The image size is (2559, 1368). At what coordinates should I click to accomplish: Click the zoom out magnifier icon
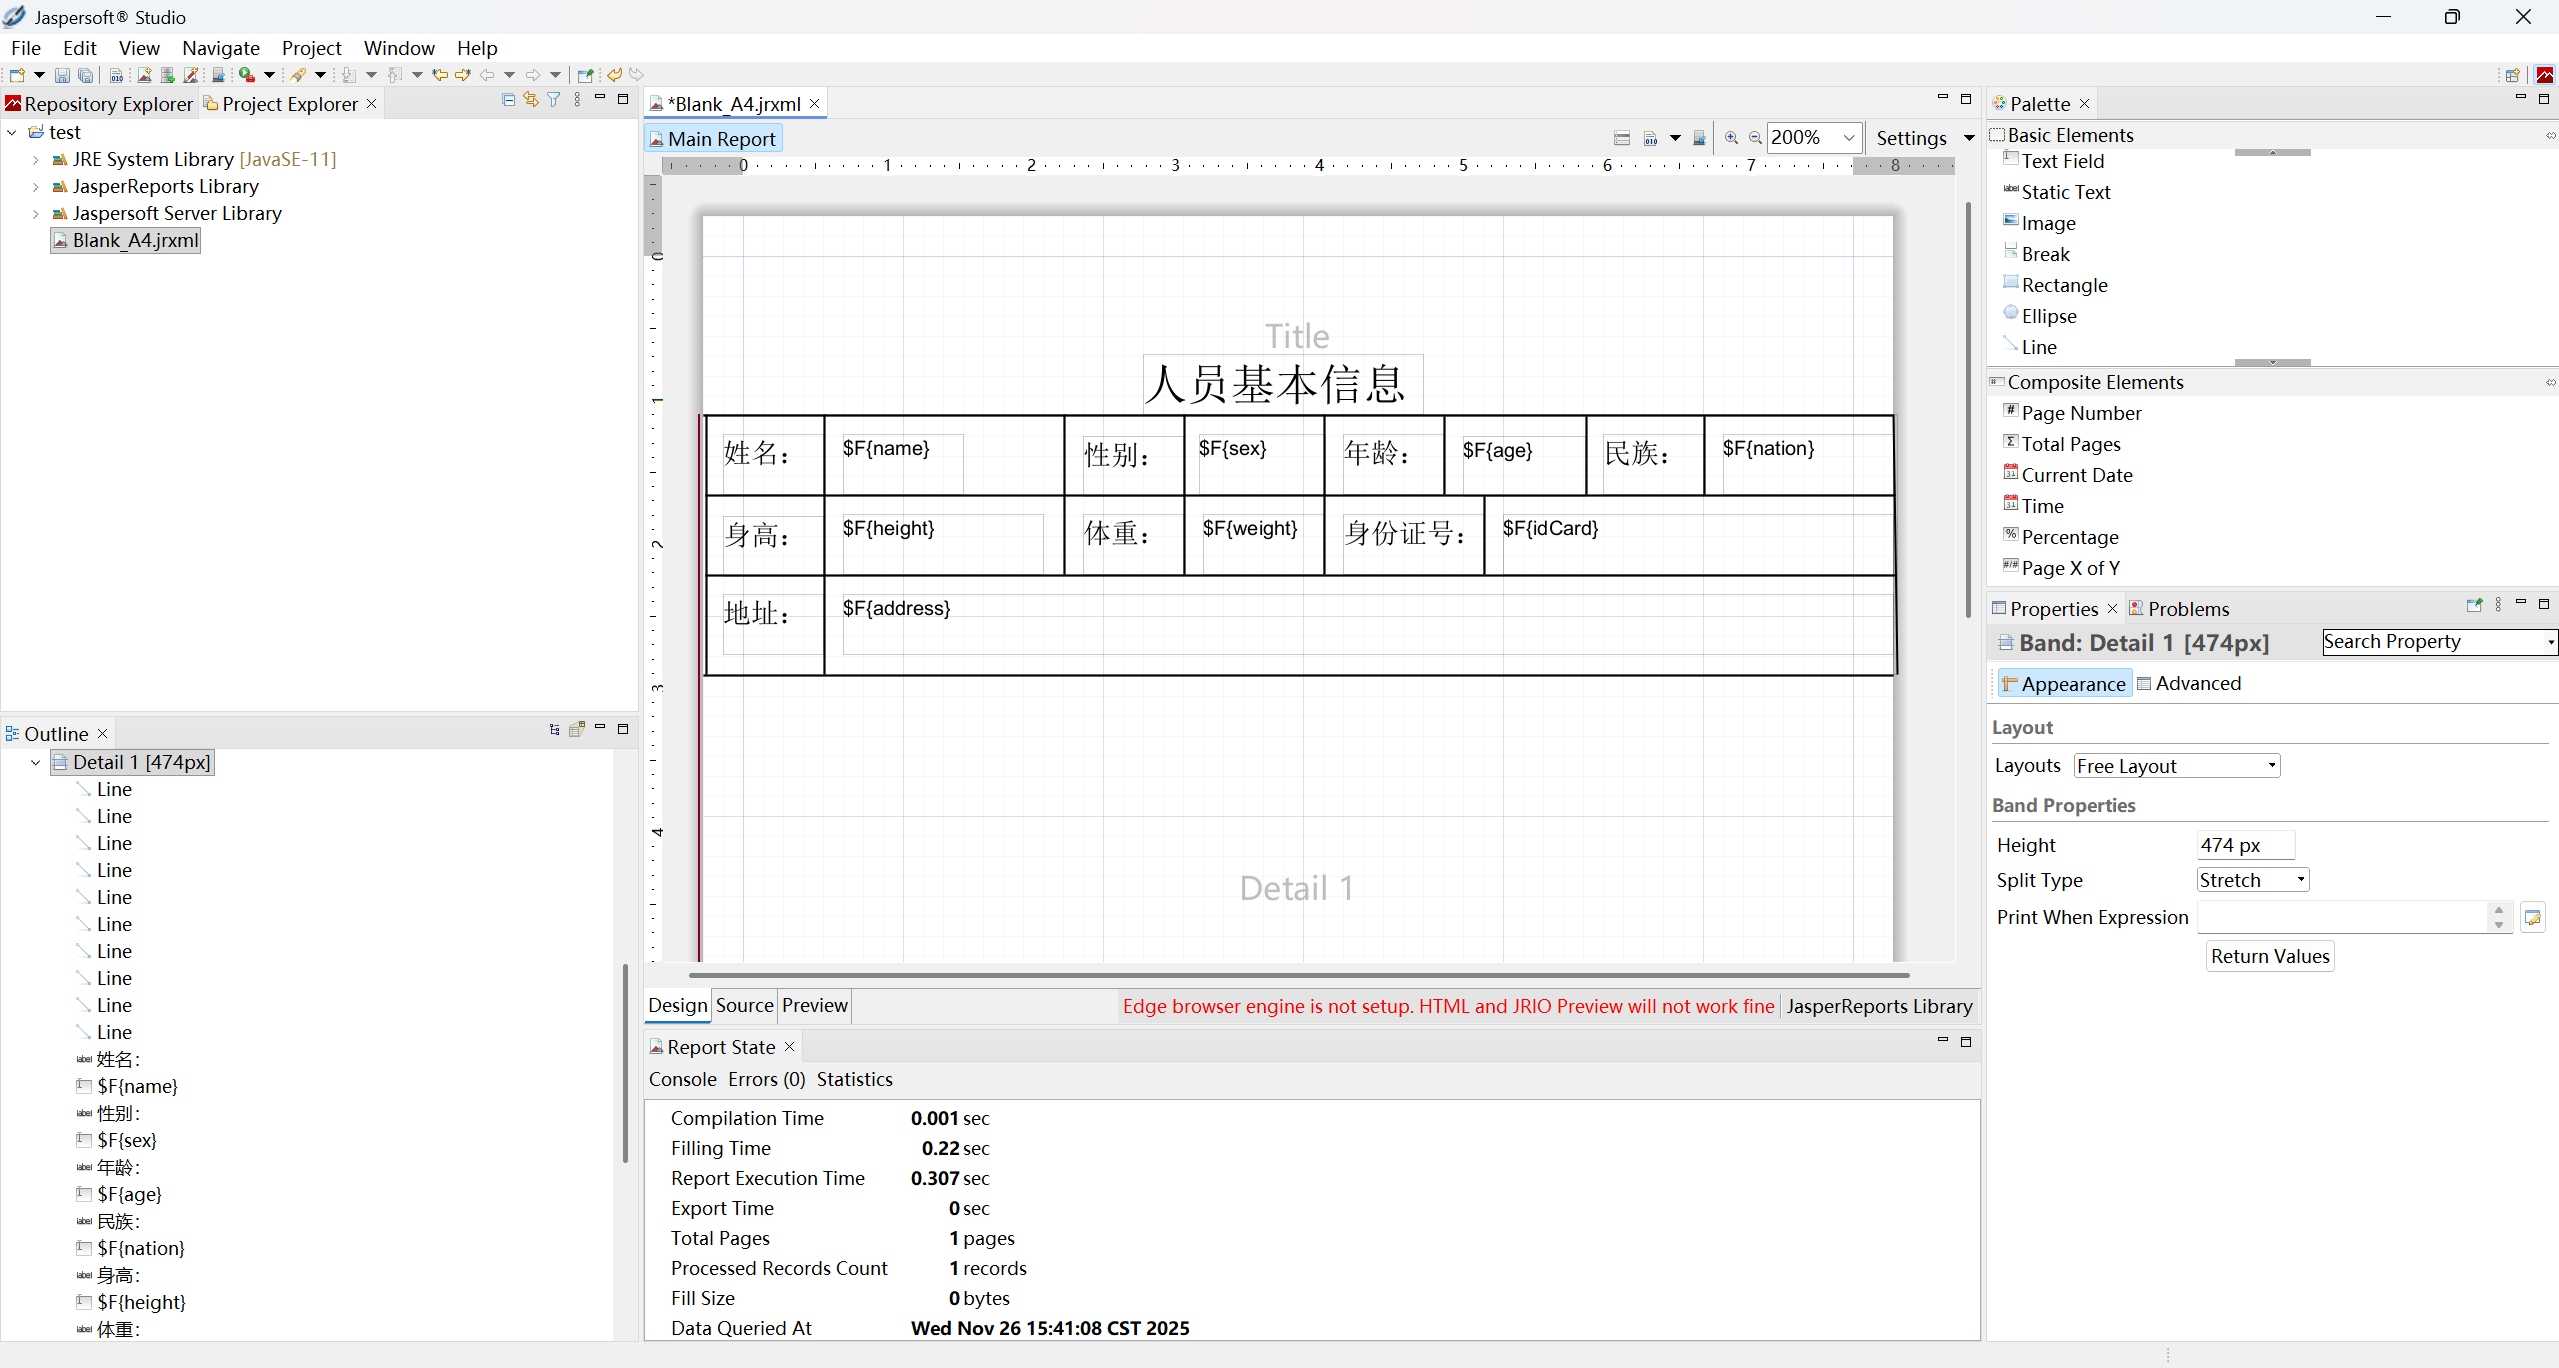point(1754,138)
